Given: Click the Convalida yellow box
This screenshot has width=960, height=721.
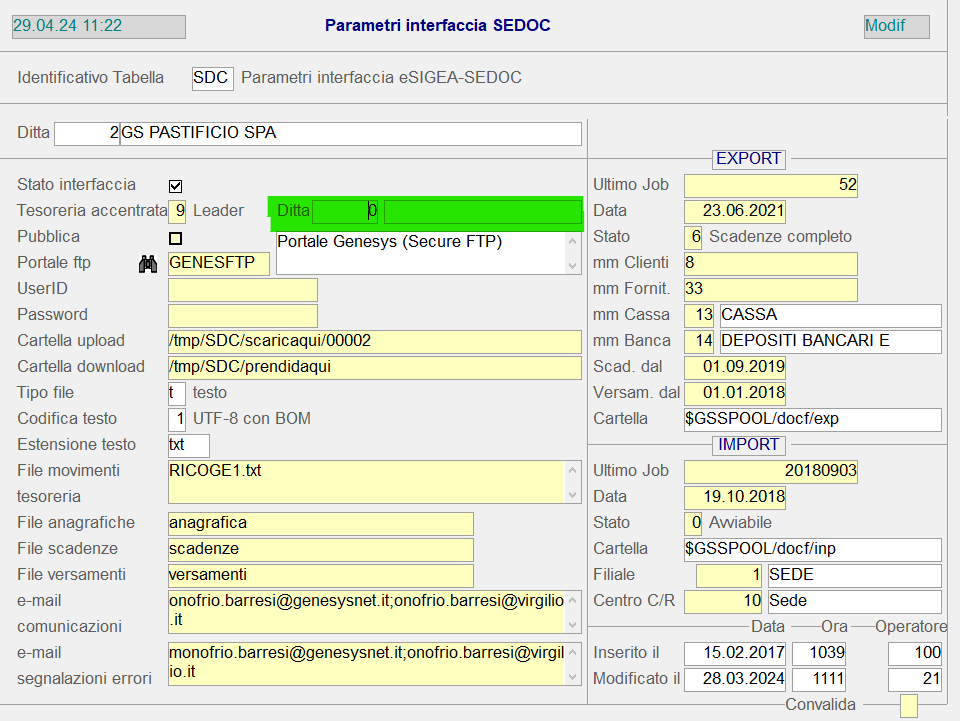Looking at the screenshot, I should [x=908, y=706].
